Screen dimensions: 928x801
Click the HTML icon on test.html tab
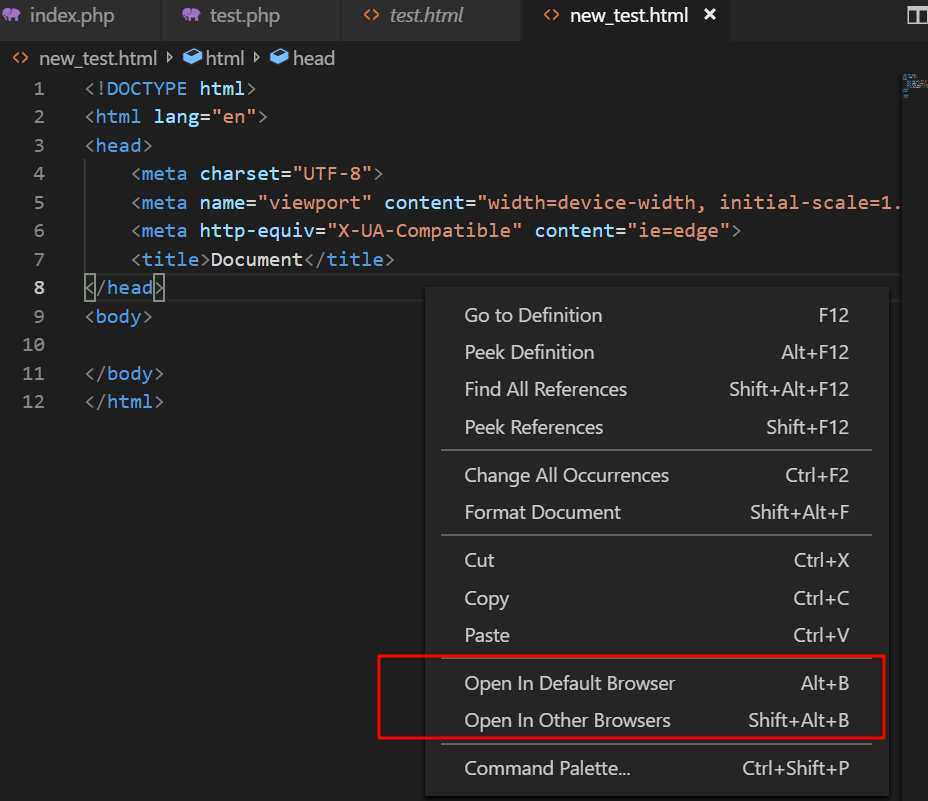coord(371,15)
